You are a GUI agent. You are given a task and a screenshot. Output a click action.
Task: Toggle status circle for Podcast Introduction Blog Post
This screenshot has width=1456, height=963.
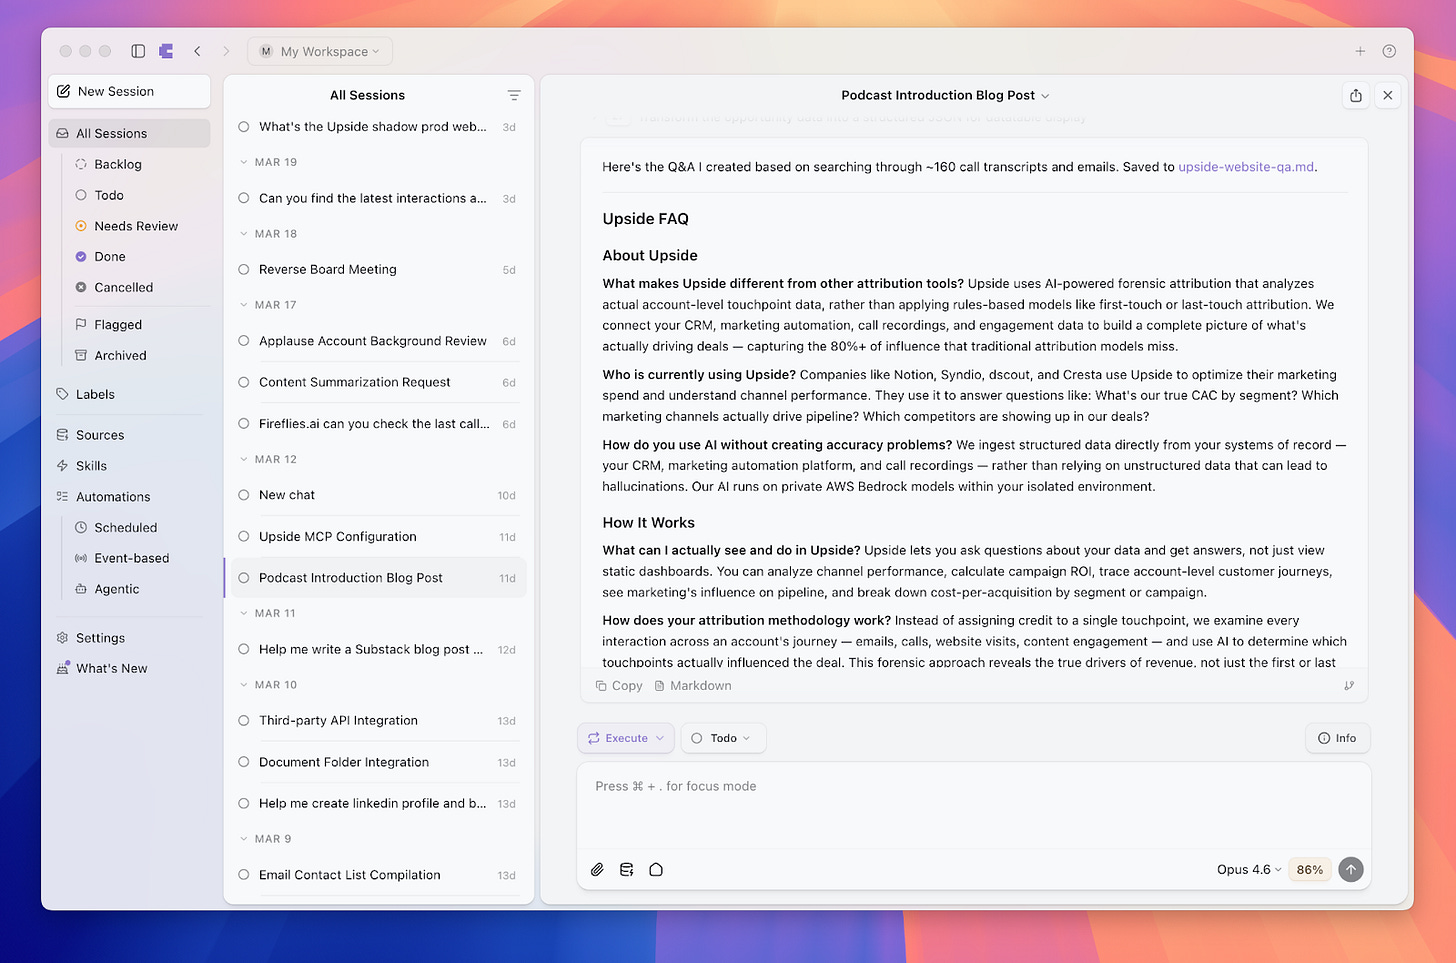243,578
